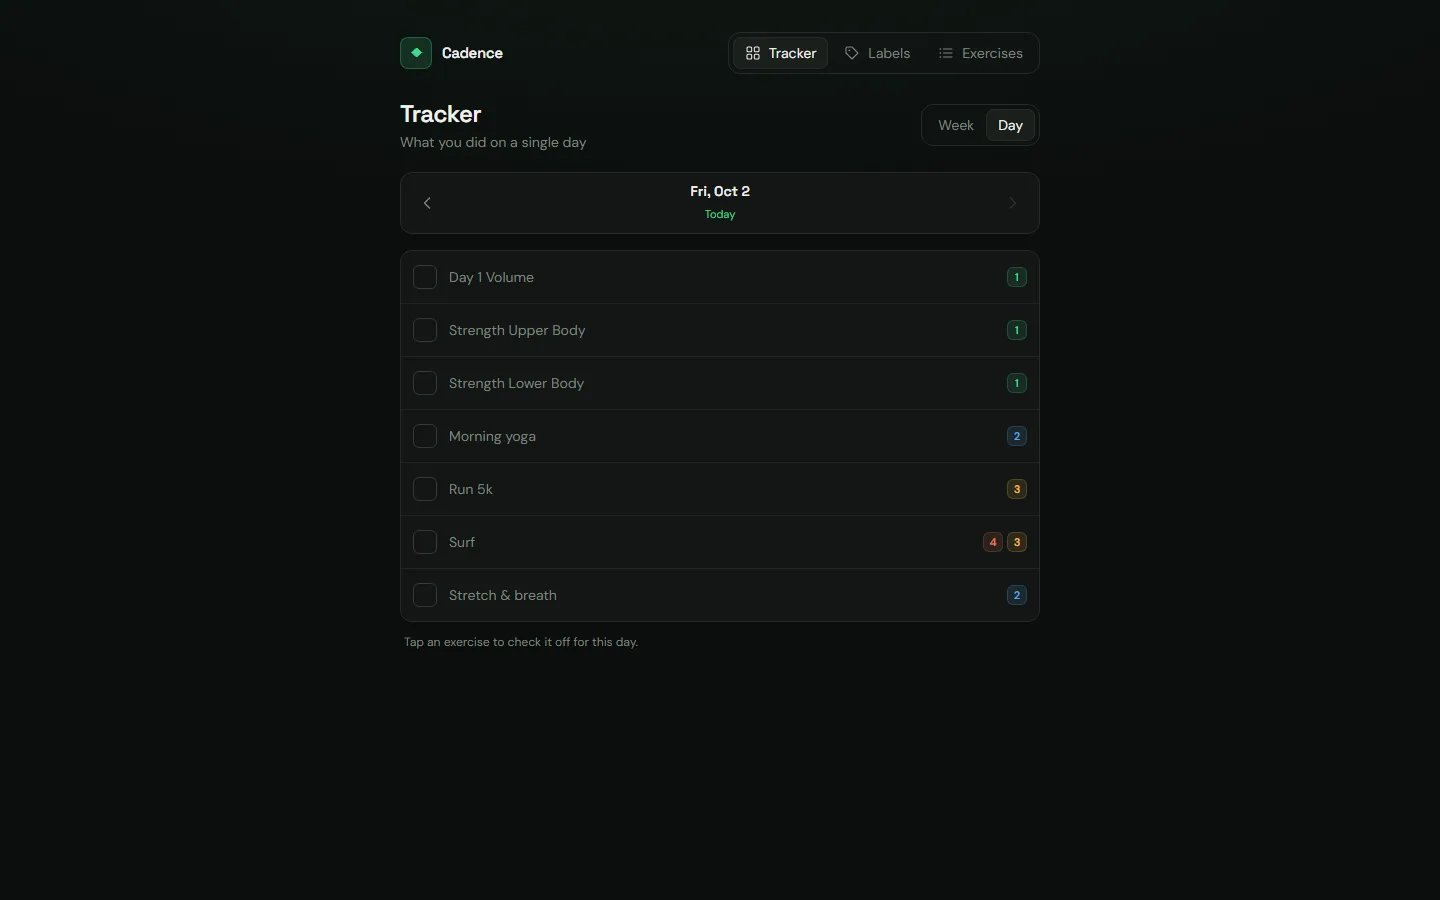Click label badge 2 on Morning yoga
The height and width of the screenshot is (900, 1440).
coord(1017,436)
